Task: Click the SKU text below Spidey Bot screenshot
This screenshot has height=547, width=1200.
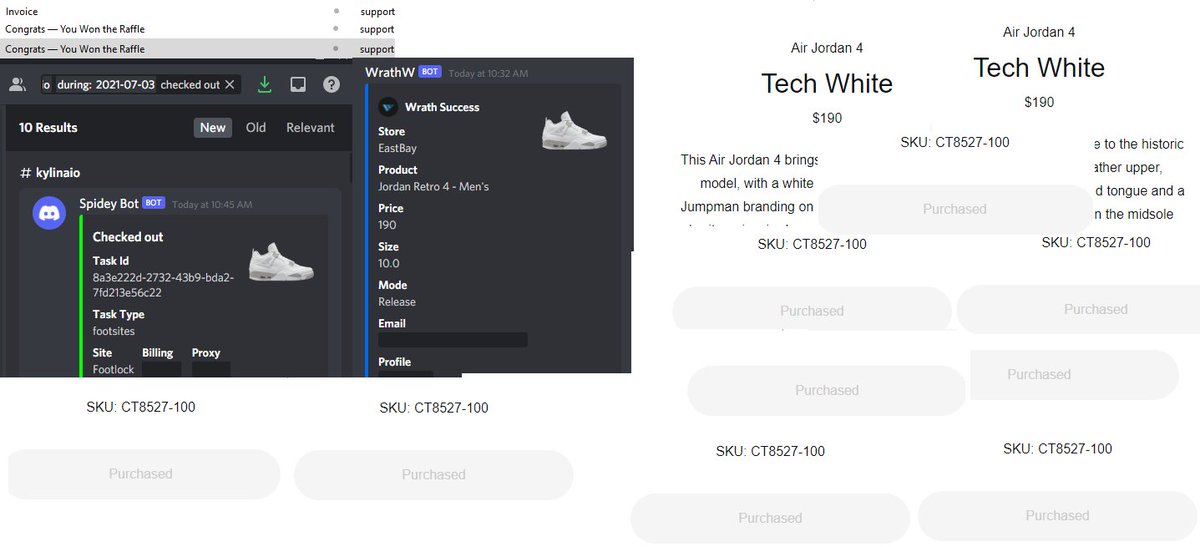Action: click(141, 407)
